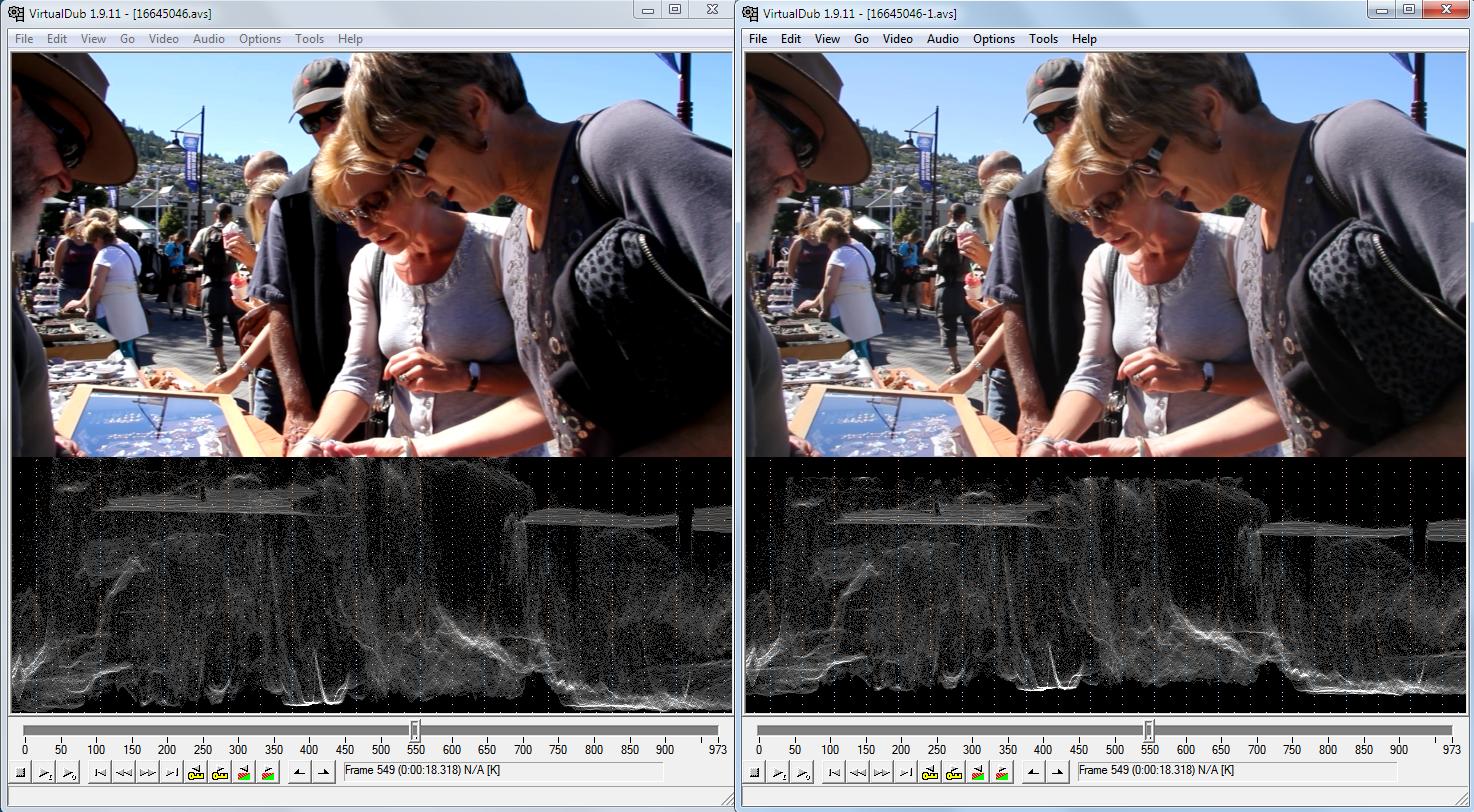Play output video in left 16645046.avs window

(x=69, y=772)
